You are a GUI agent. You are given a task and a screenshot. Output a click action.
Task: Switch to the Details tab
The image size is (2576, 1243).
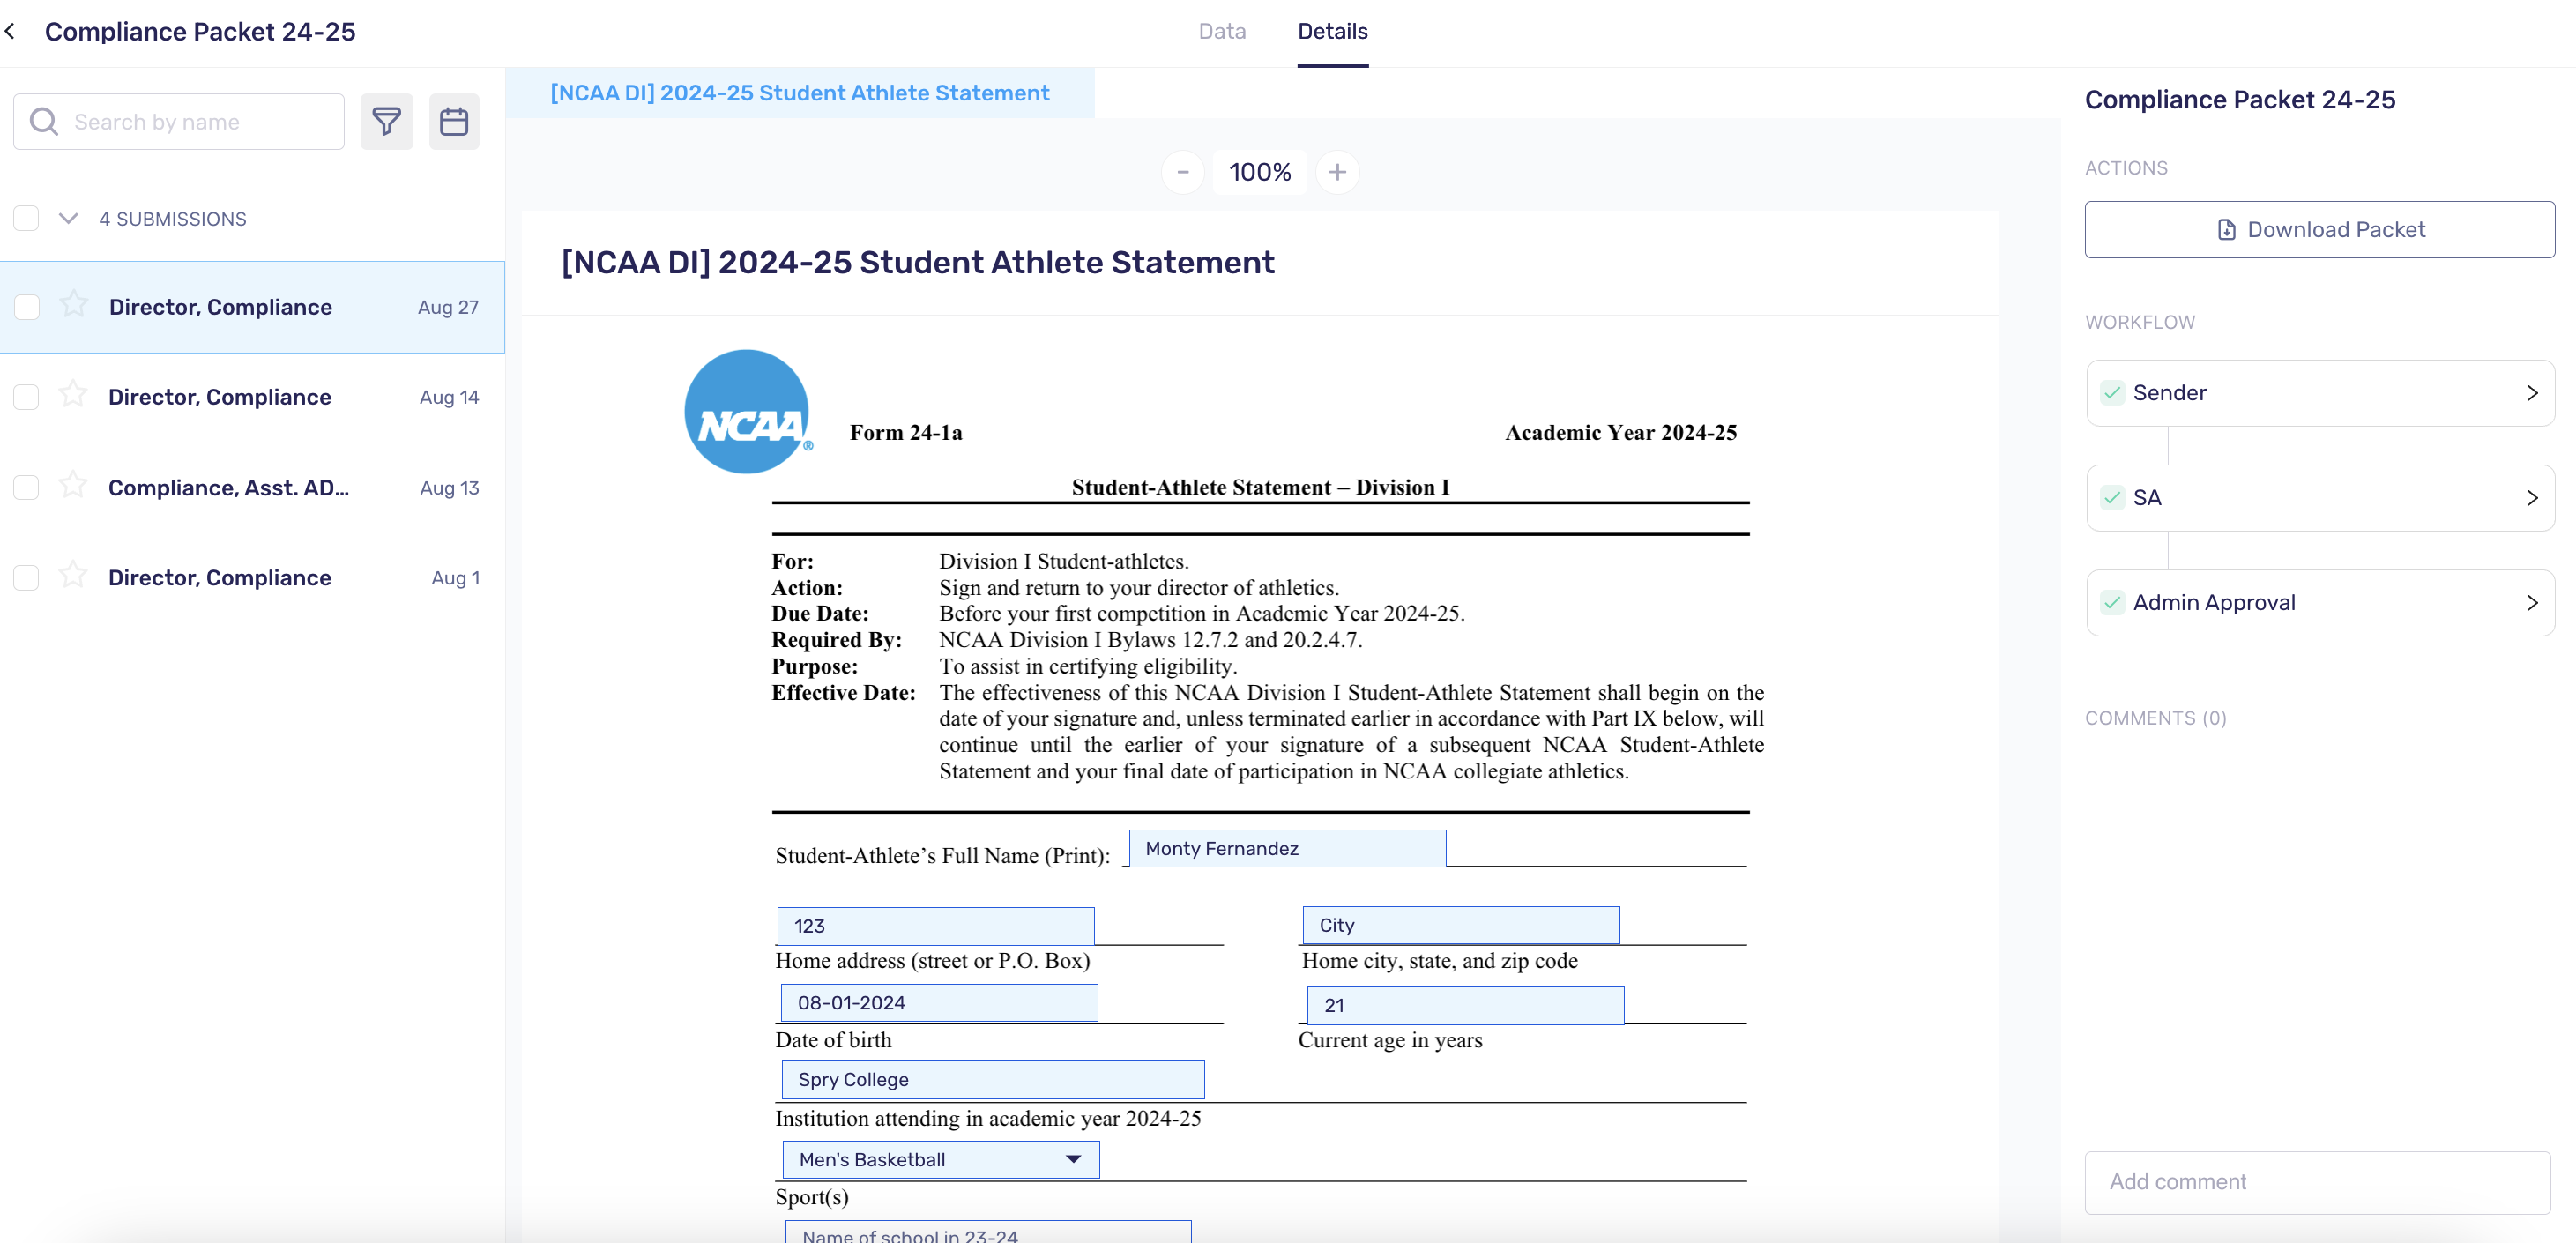point(1332,31)
